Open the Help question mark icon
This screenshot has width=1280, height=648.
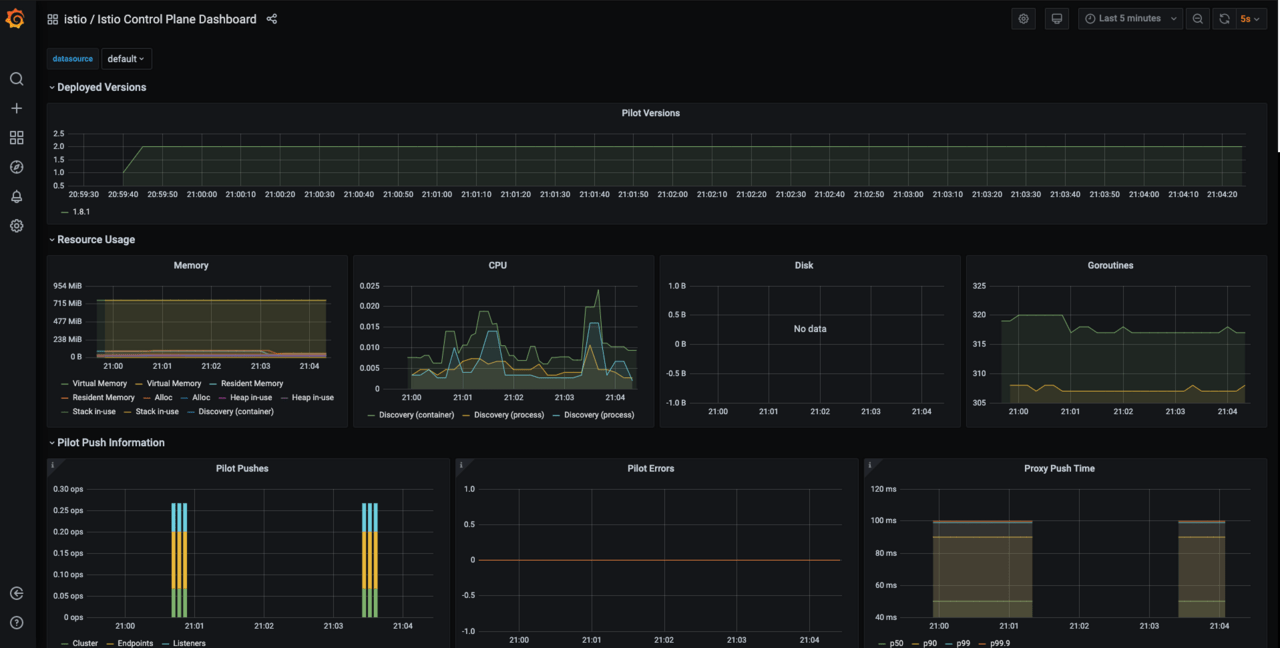[16, 623]
